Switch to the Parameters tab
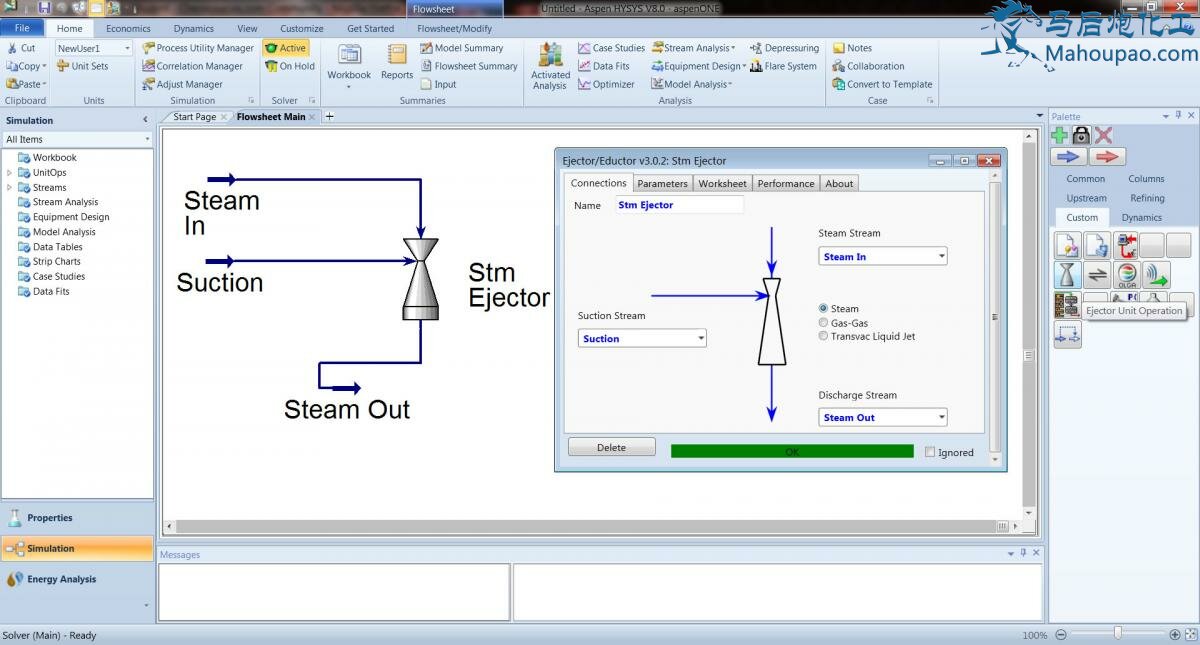 point(662,184)
